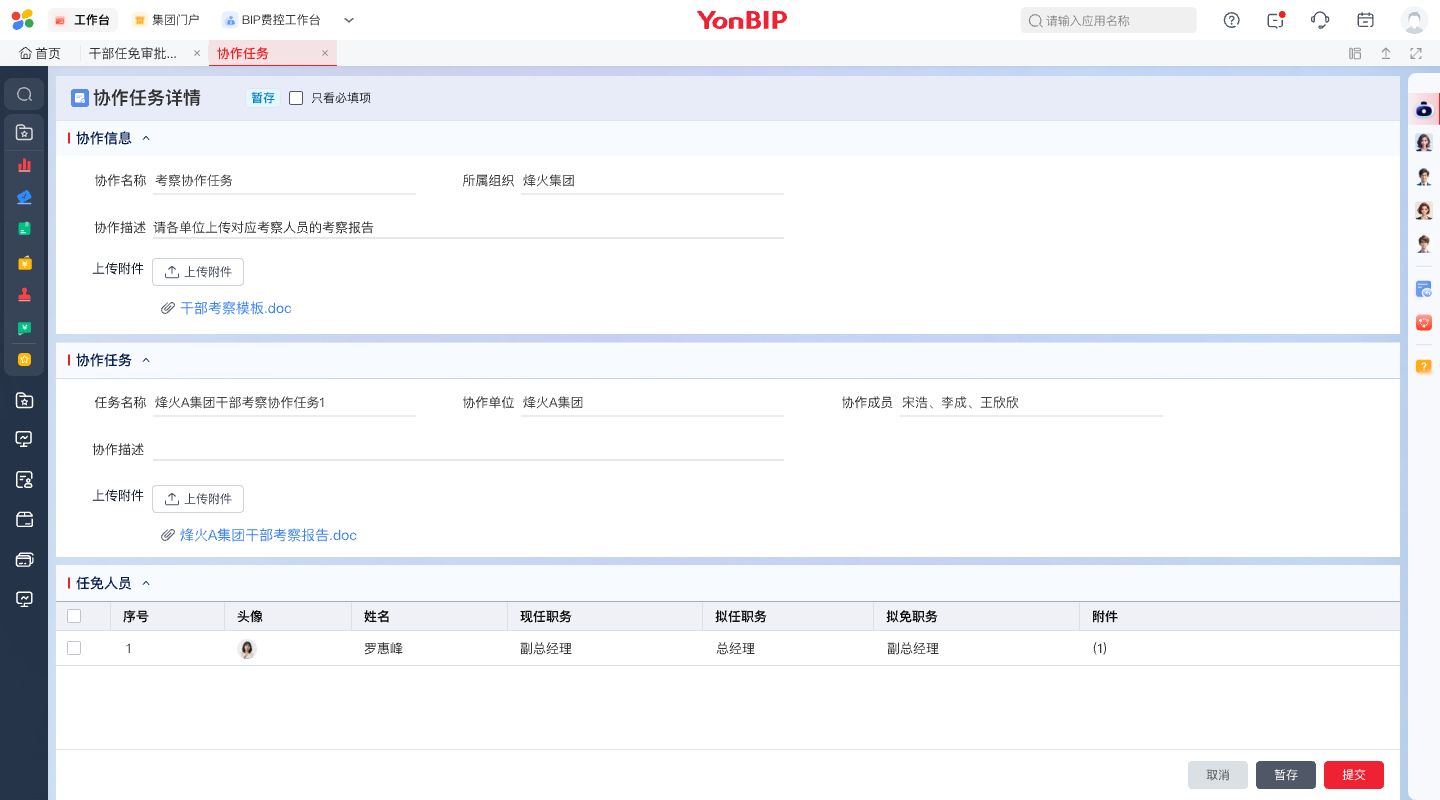Click the user profile avatar in header

pos(1414,20)
